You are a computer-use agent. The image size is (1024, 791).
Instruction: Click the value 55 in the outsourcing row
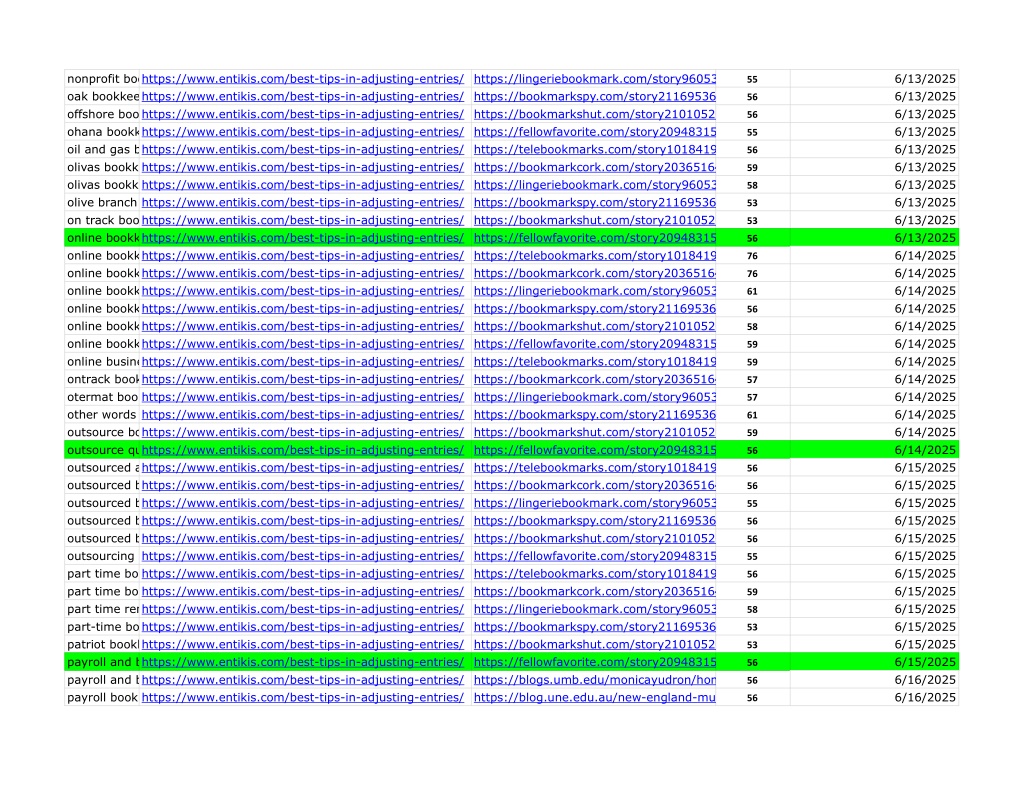coord(752,556)
